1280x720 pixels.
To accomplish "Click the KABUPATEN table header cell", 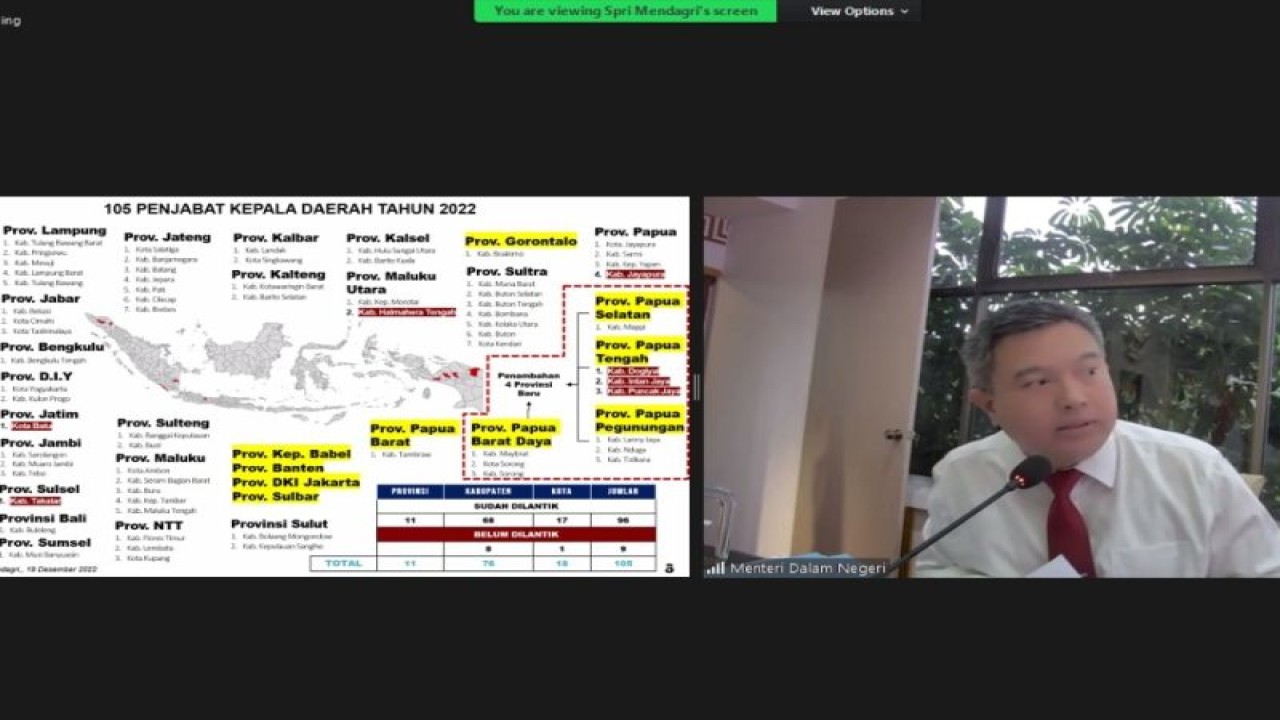I will tap(487, 492).
